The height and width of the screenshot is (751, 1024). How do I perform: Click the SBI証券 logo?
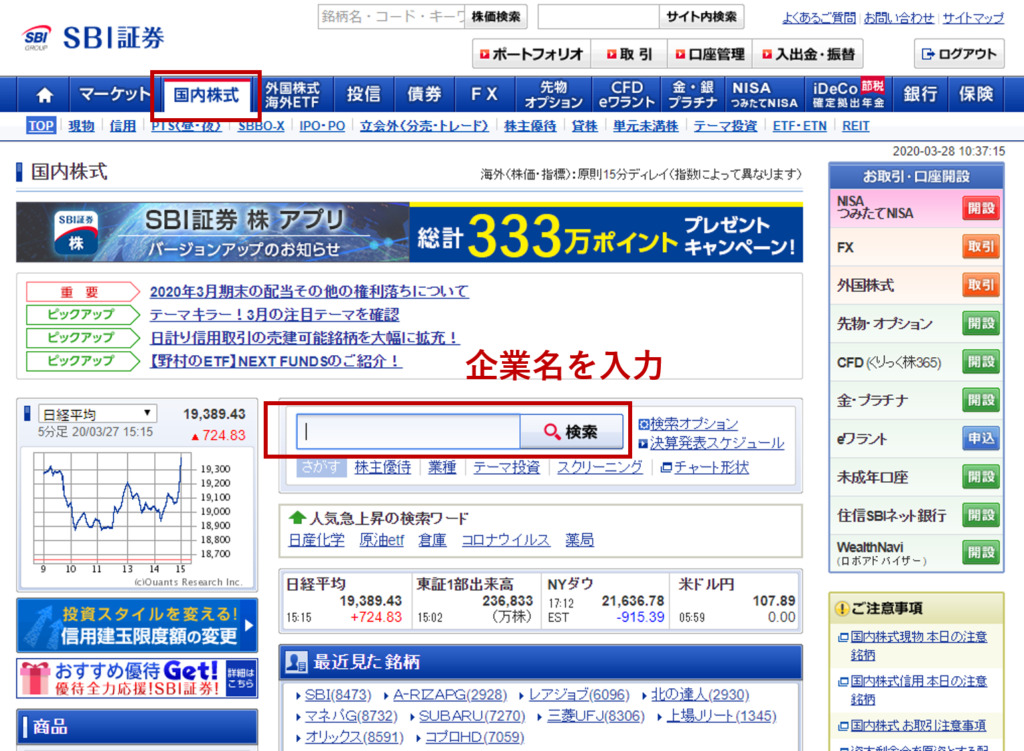tap(94, 38)
